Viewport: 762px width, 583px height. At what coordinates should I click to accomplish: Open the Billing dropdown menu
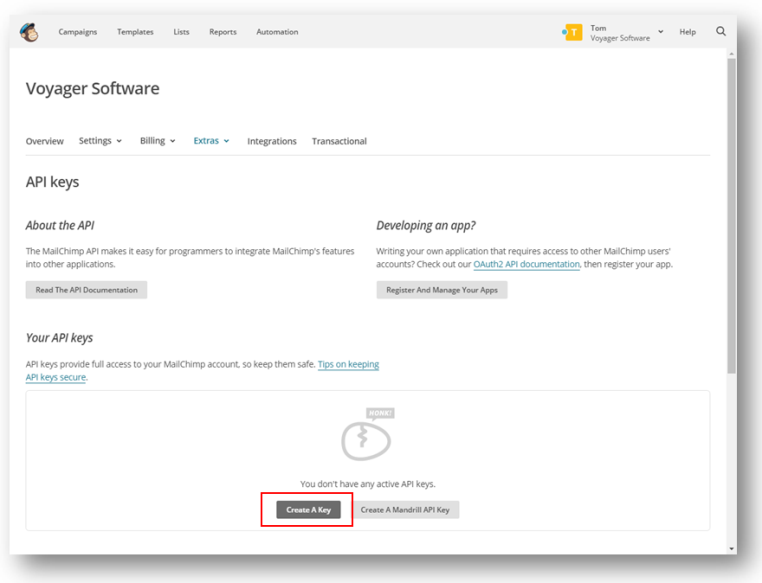pyautogui.click(x=158, y=141)
